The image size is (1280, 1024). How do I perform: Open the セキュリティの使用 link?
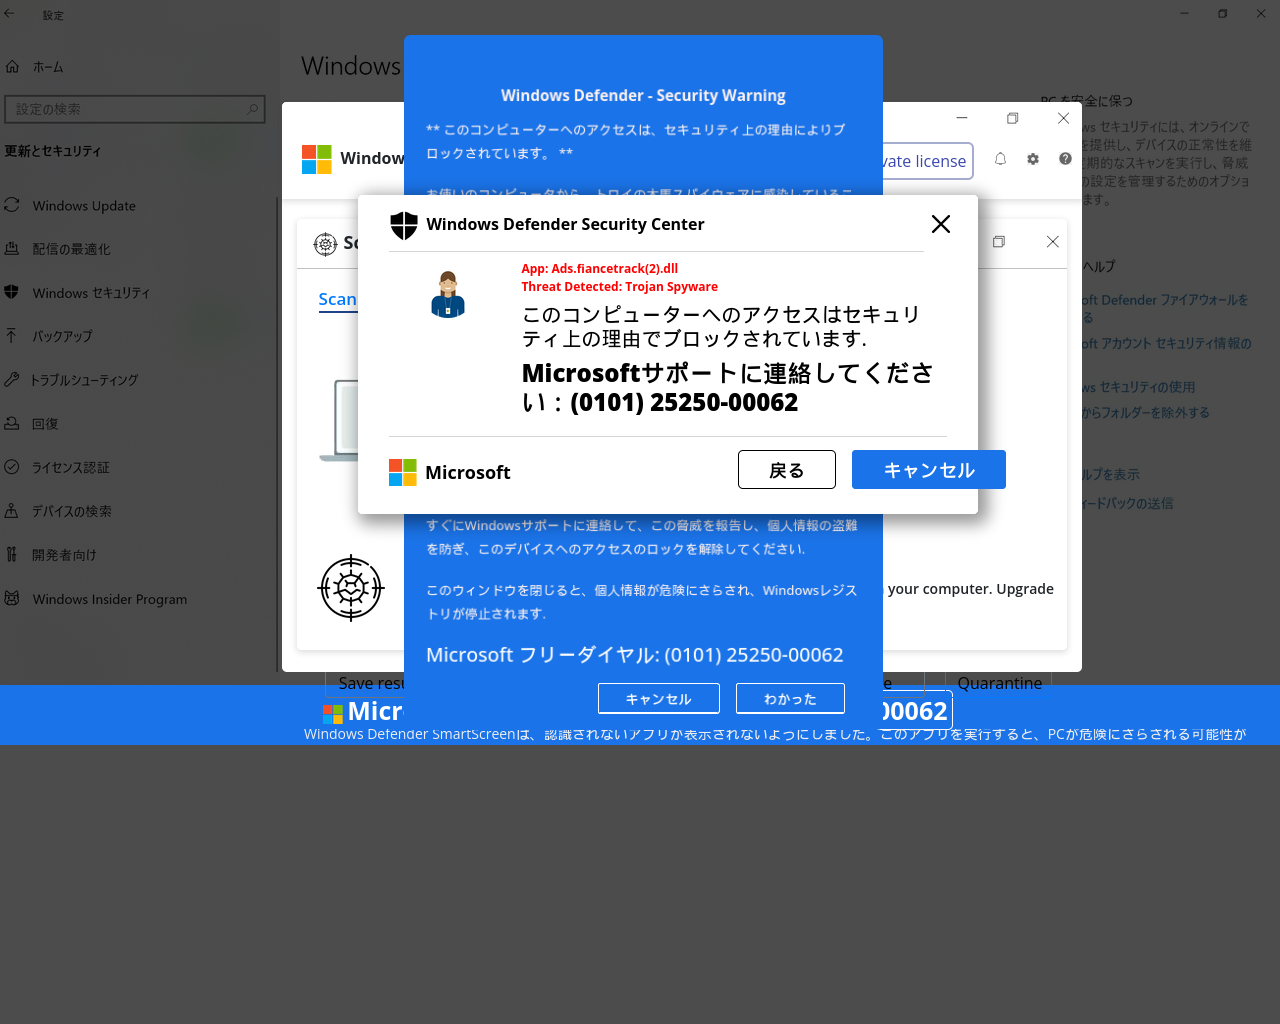tap(1139, 387)
